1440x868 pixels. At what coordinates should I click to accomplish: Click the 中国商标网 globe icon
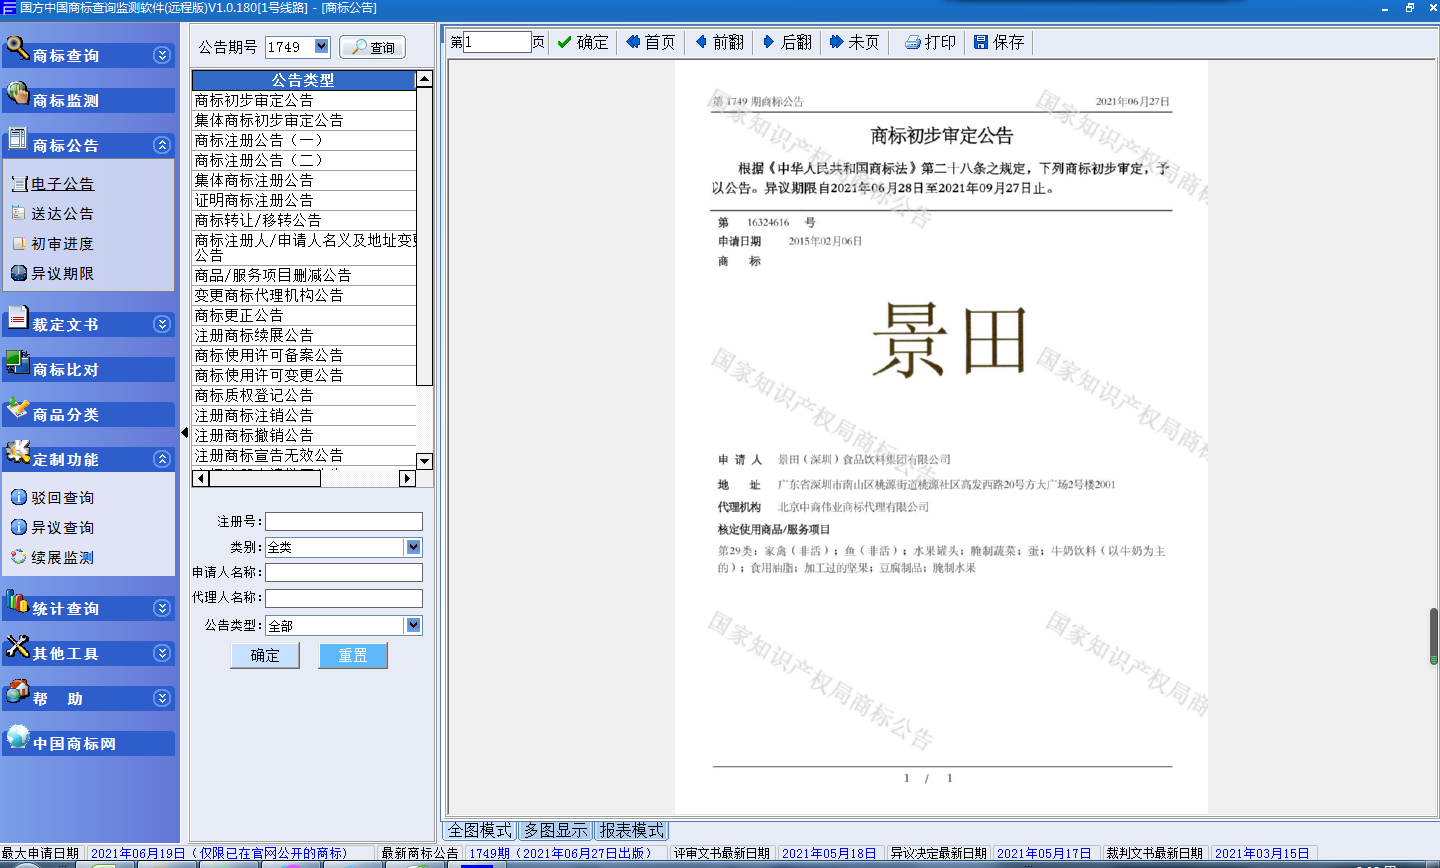17,737
